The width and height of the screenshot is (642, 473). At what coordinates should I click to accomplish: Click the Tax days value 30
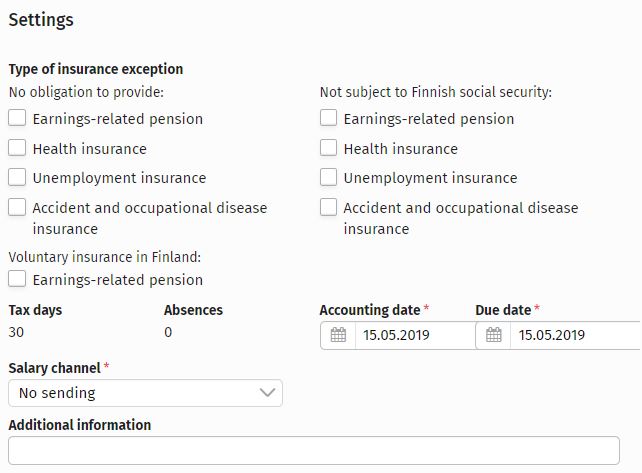[16, 332]
